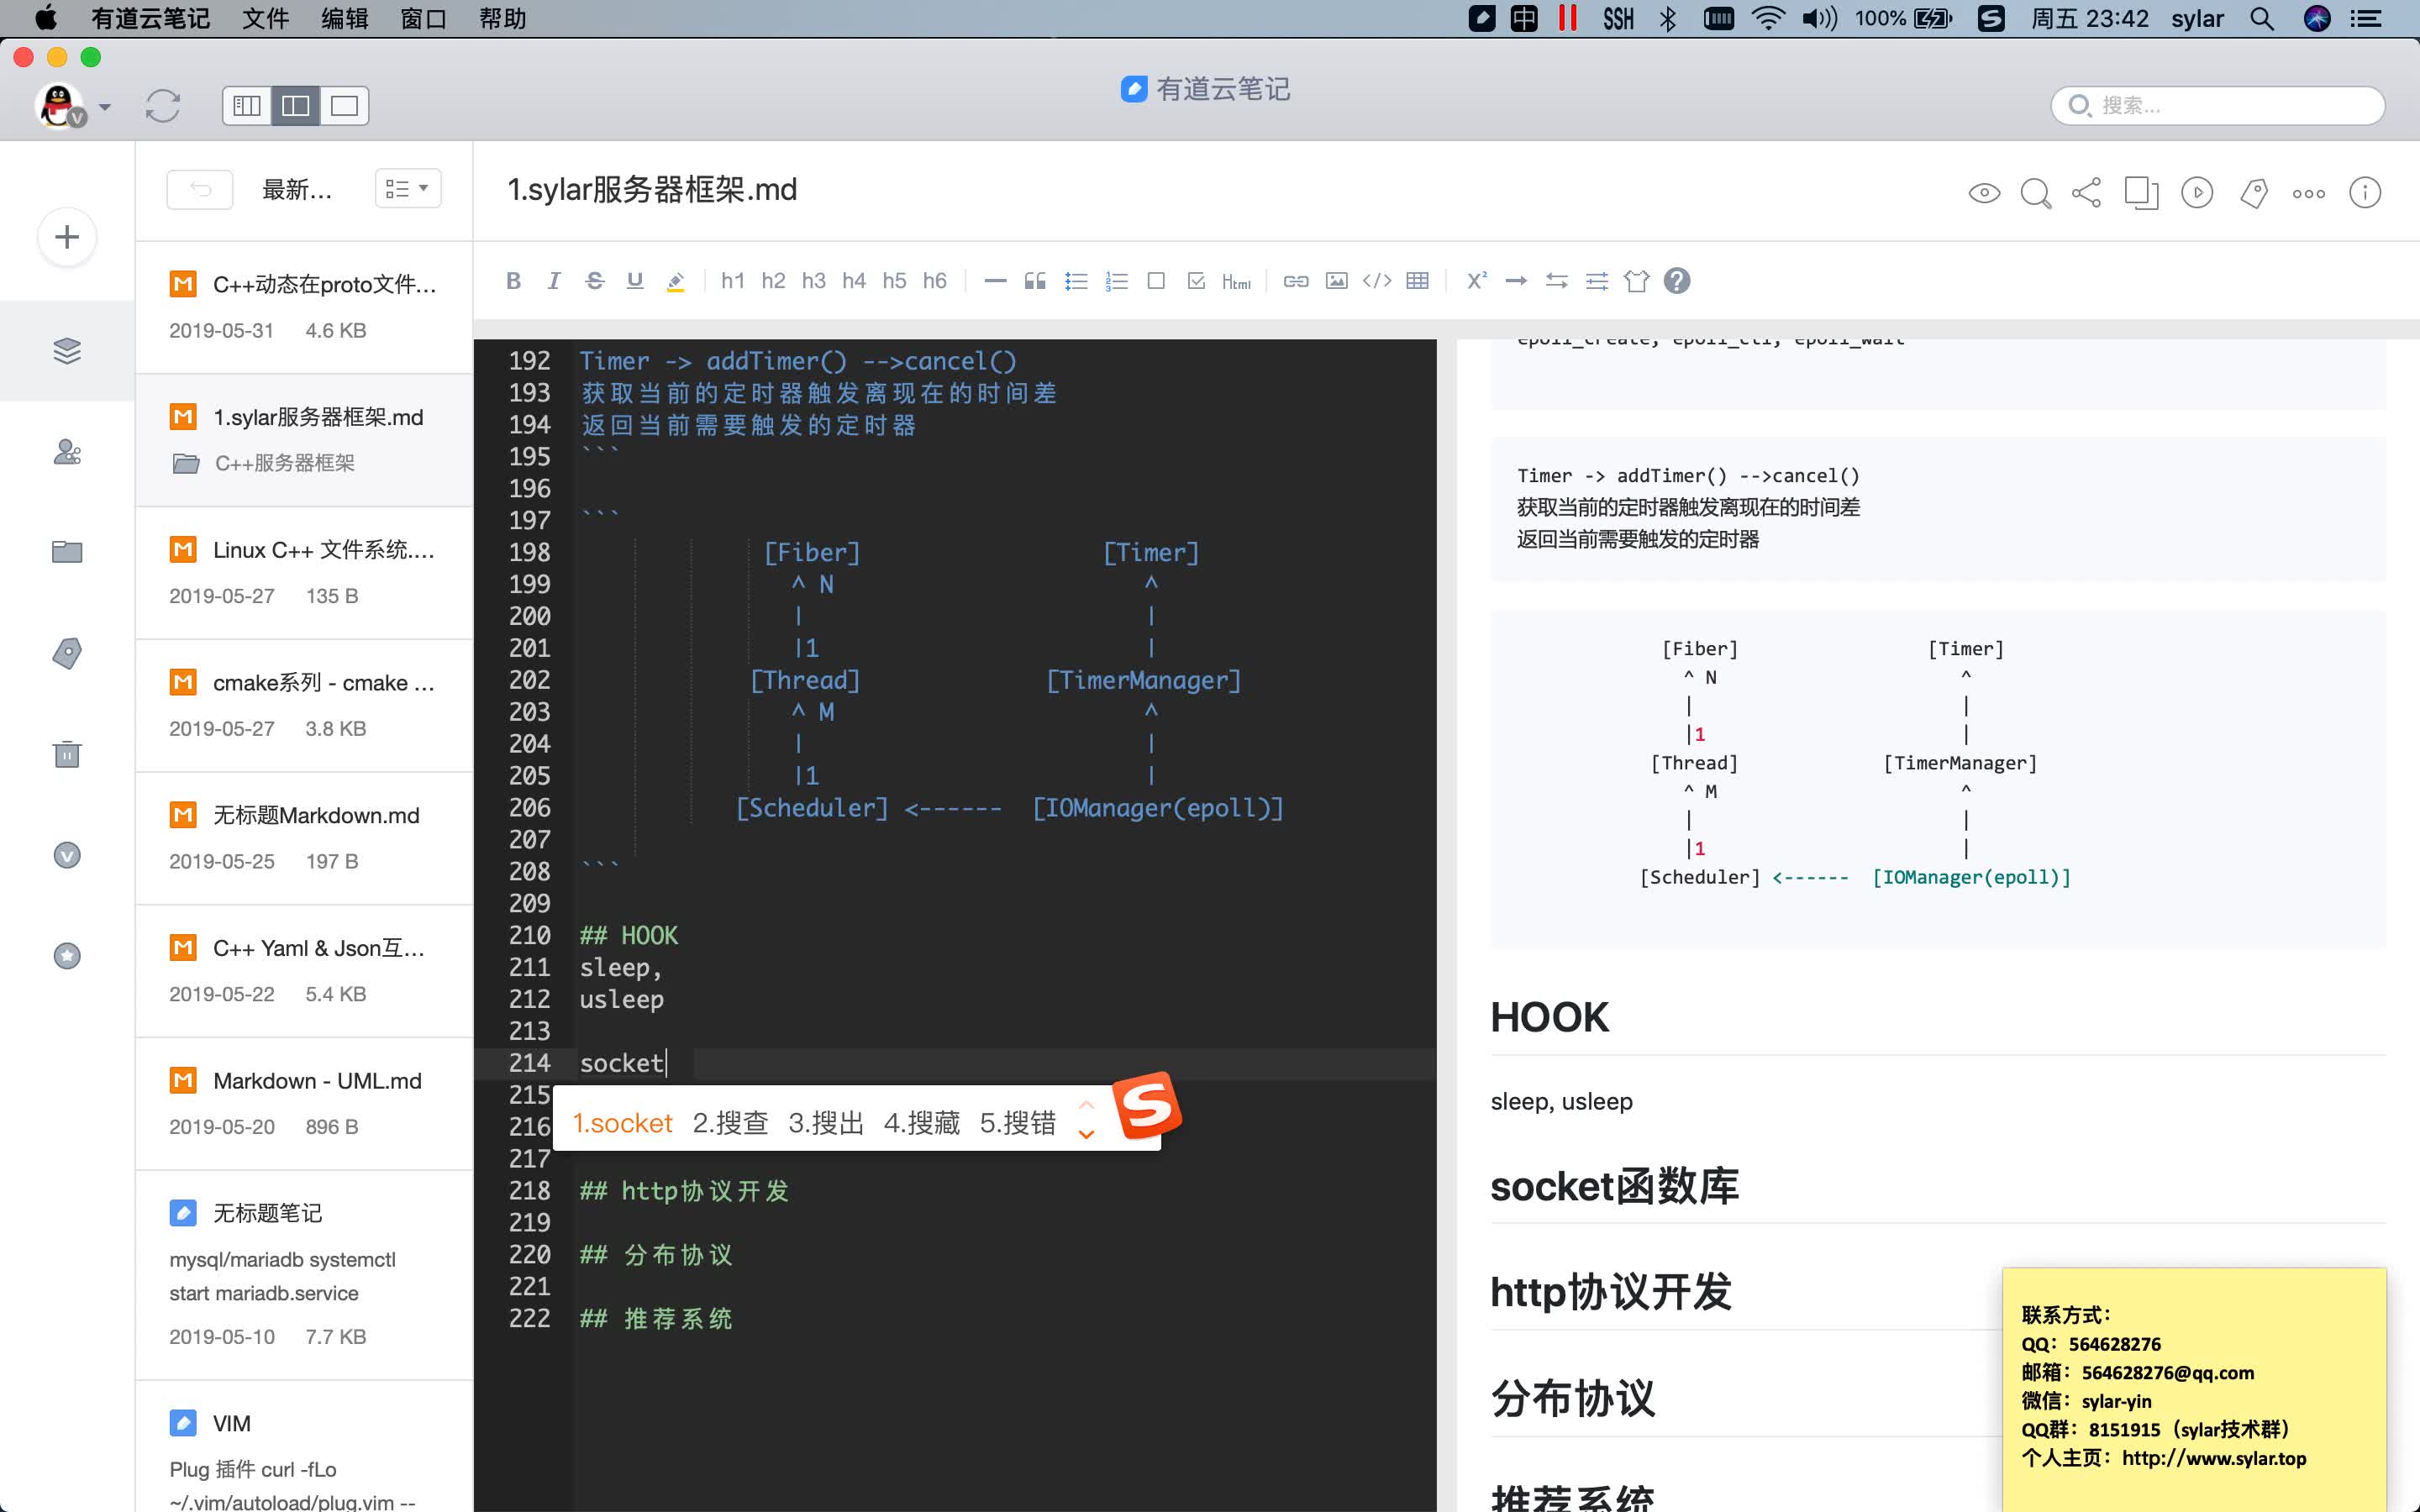The width and height of the screenshot is (2420, 1512).
Task: Add a tag to this note
Action: pos(2254,193)
